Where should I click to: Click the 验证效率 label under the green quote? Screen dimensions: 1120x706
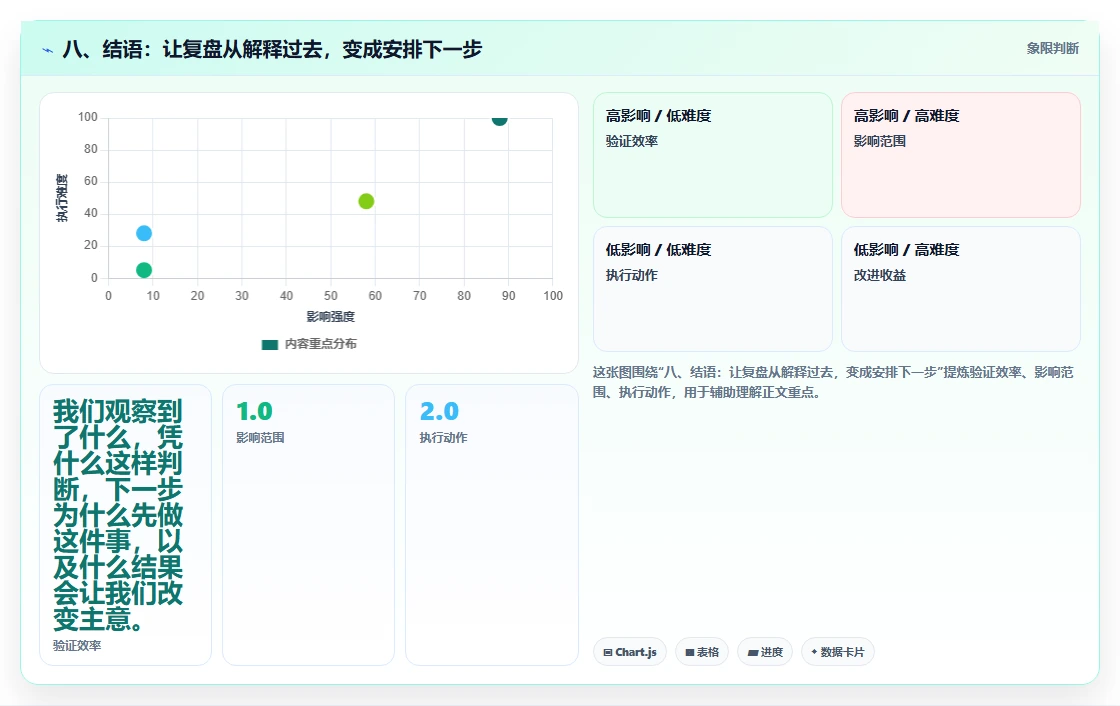[77, 645]
